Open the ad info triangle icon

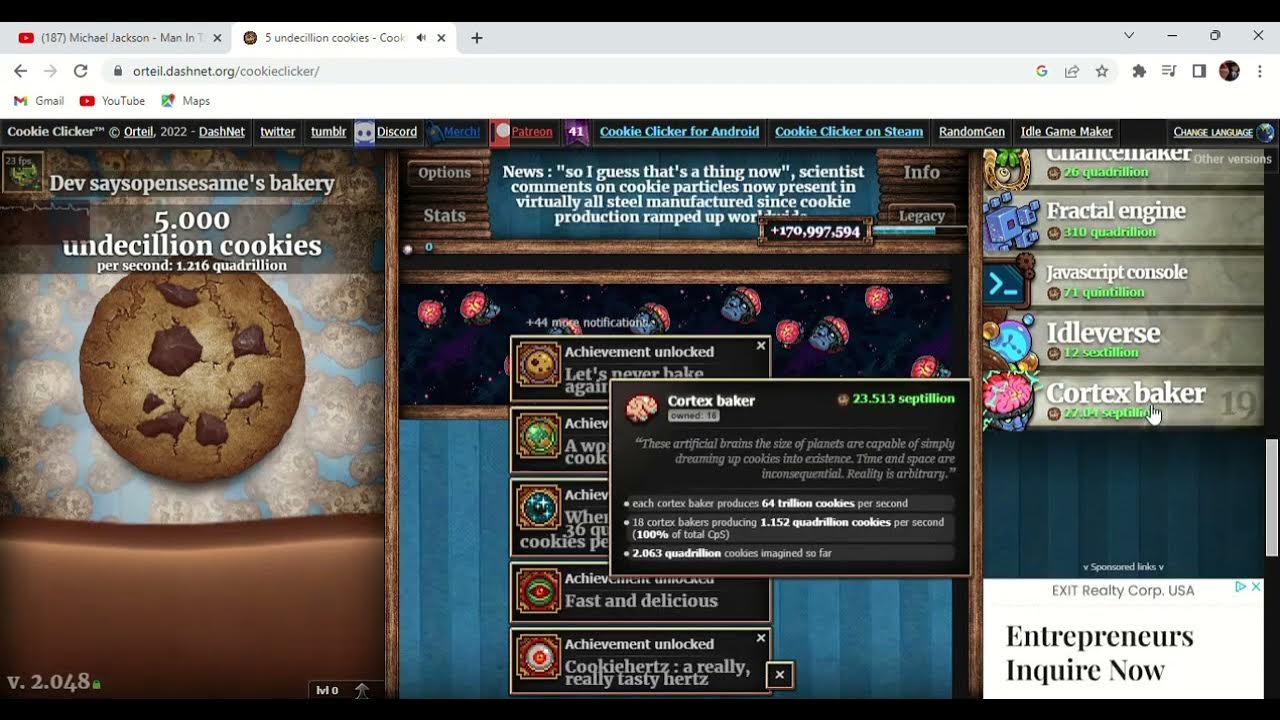coord(1240,587)
